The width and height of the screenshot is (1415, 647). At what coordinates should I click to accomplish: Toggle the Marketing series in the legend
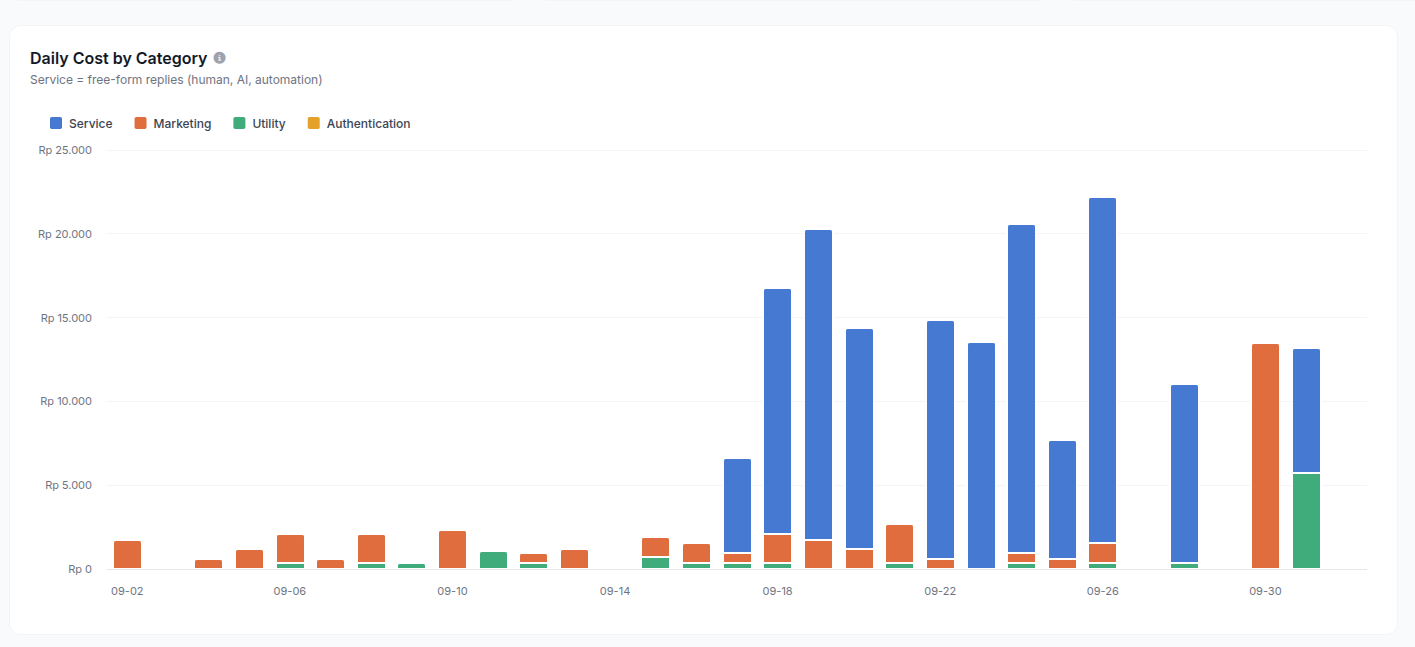[173, 124]
